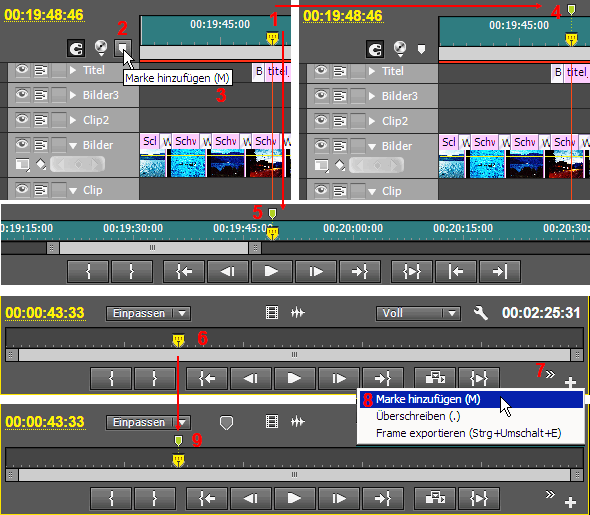Click green marker above lower monitor ruler

(x=178, y=441)
